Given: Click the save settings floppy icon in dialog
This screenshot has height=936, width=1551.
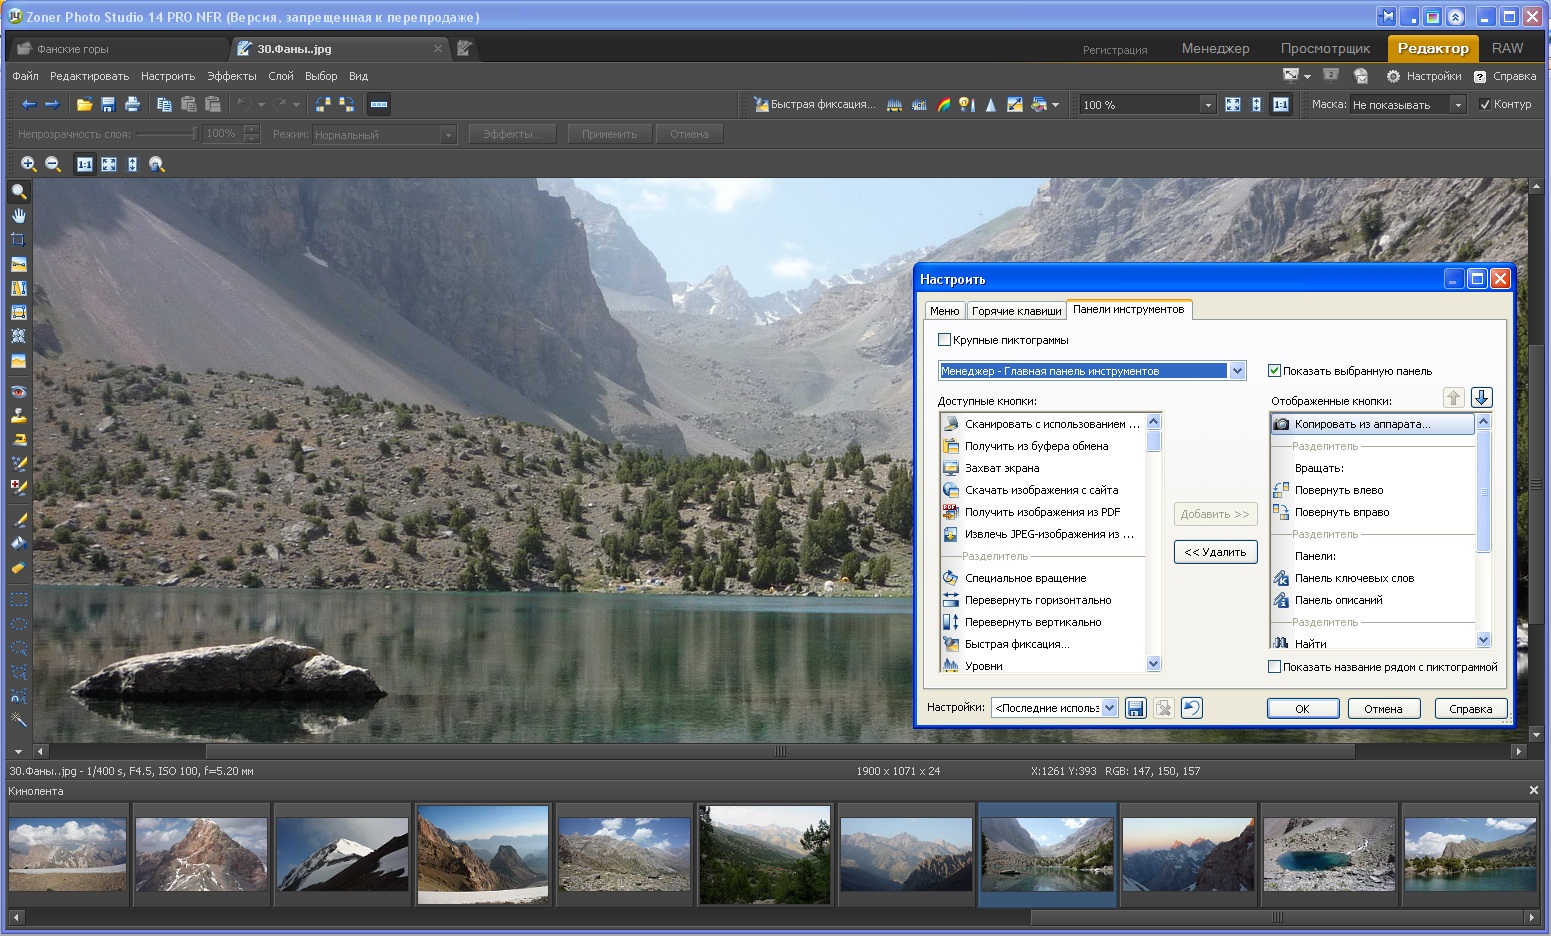Looking at the screenshot, I should (1135, 708).
